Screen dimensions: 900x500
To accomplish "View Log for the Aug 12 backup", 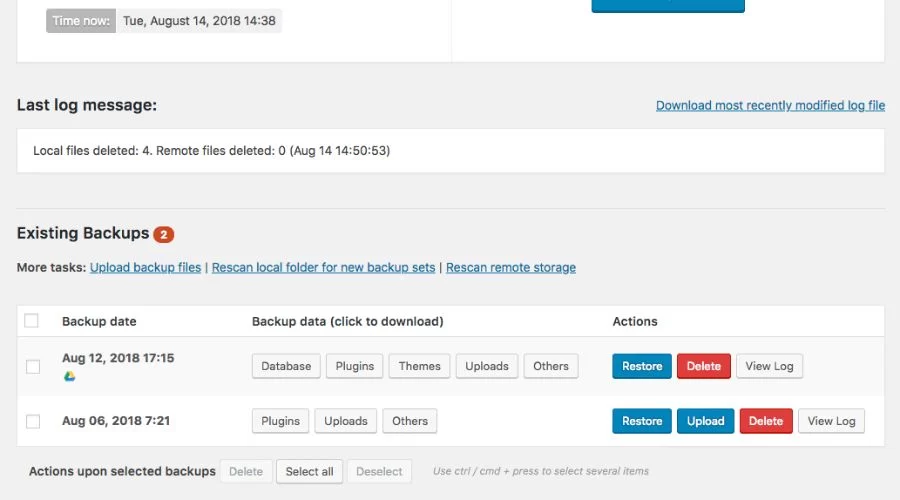I will coord(770,366).
